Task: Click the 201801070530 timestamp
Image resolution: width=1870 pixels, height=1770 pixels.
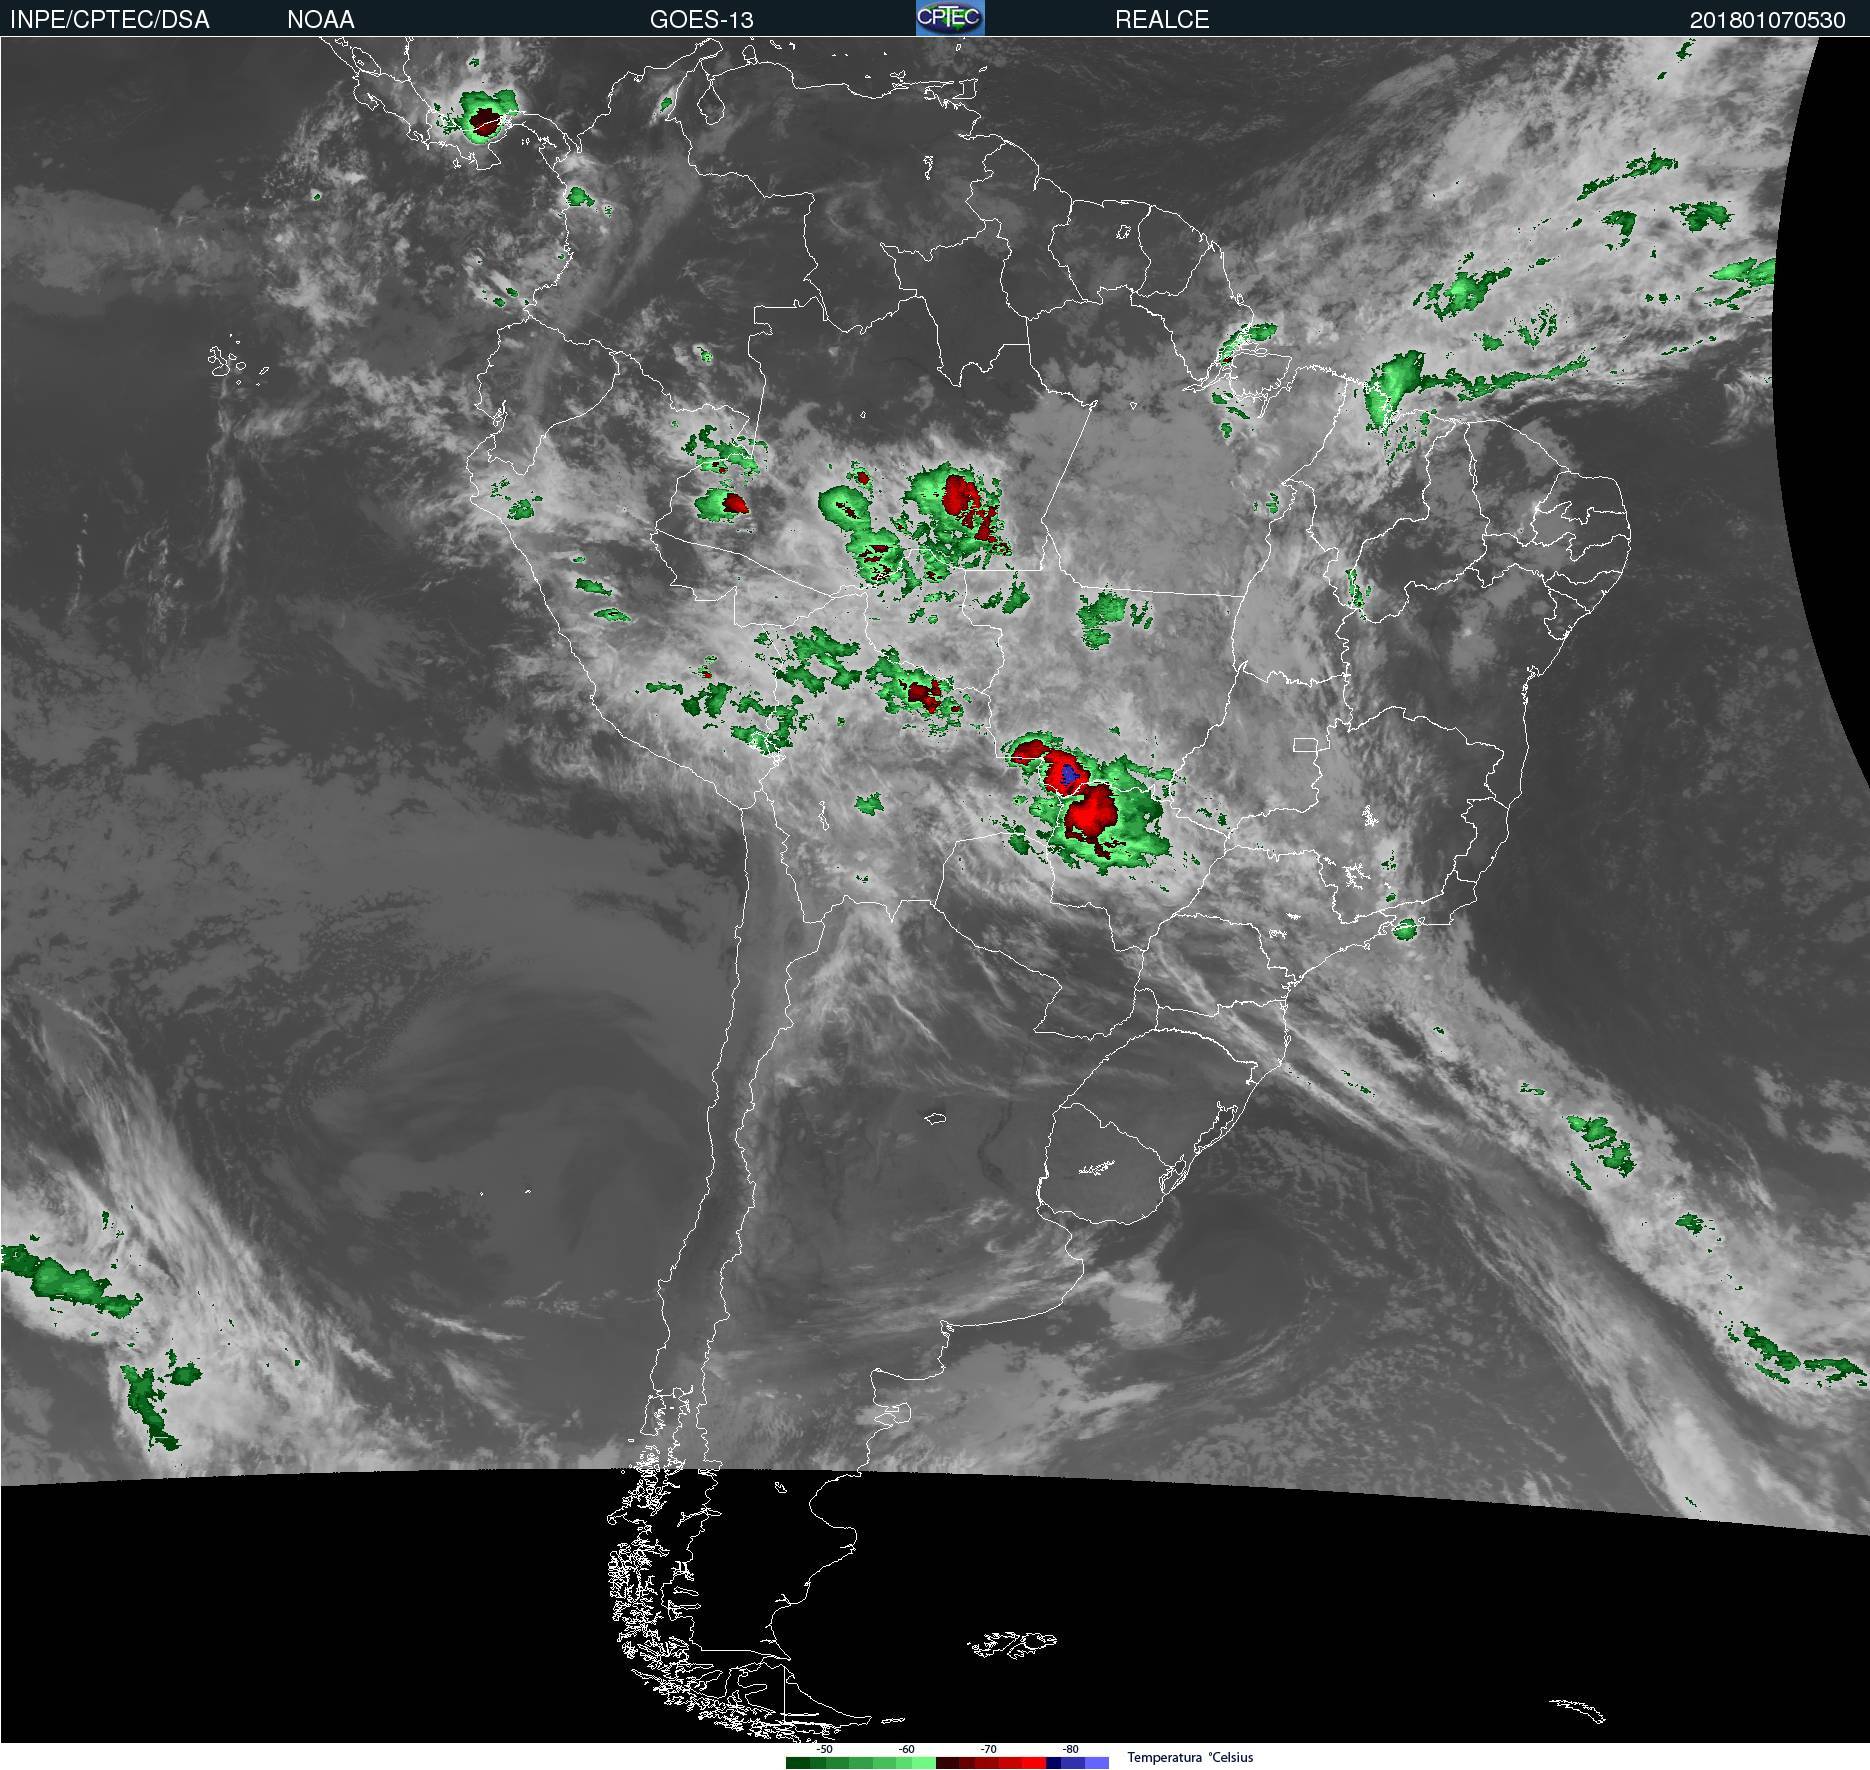Action: pos(1767,20)
